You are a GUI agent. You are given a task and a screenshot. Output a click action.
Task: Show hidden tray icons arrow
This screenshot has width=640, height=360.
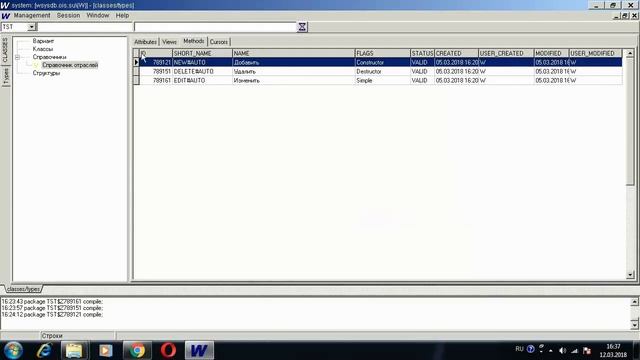tap(551, 351)
